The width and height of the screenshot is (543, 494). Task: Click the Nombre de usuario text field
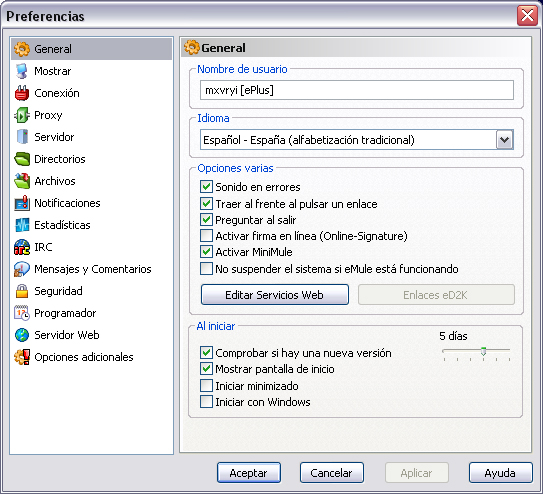357,90
